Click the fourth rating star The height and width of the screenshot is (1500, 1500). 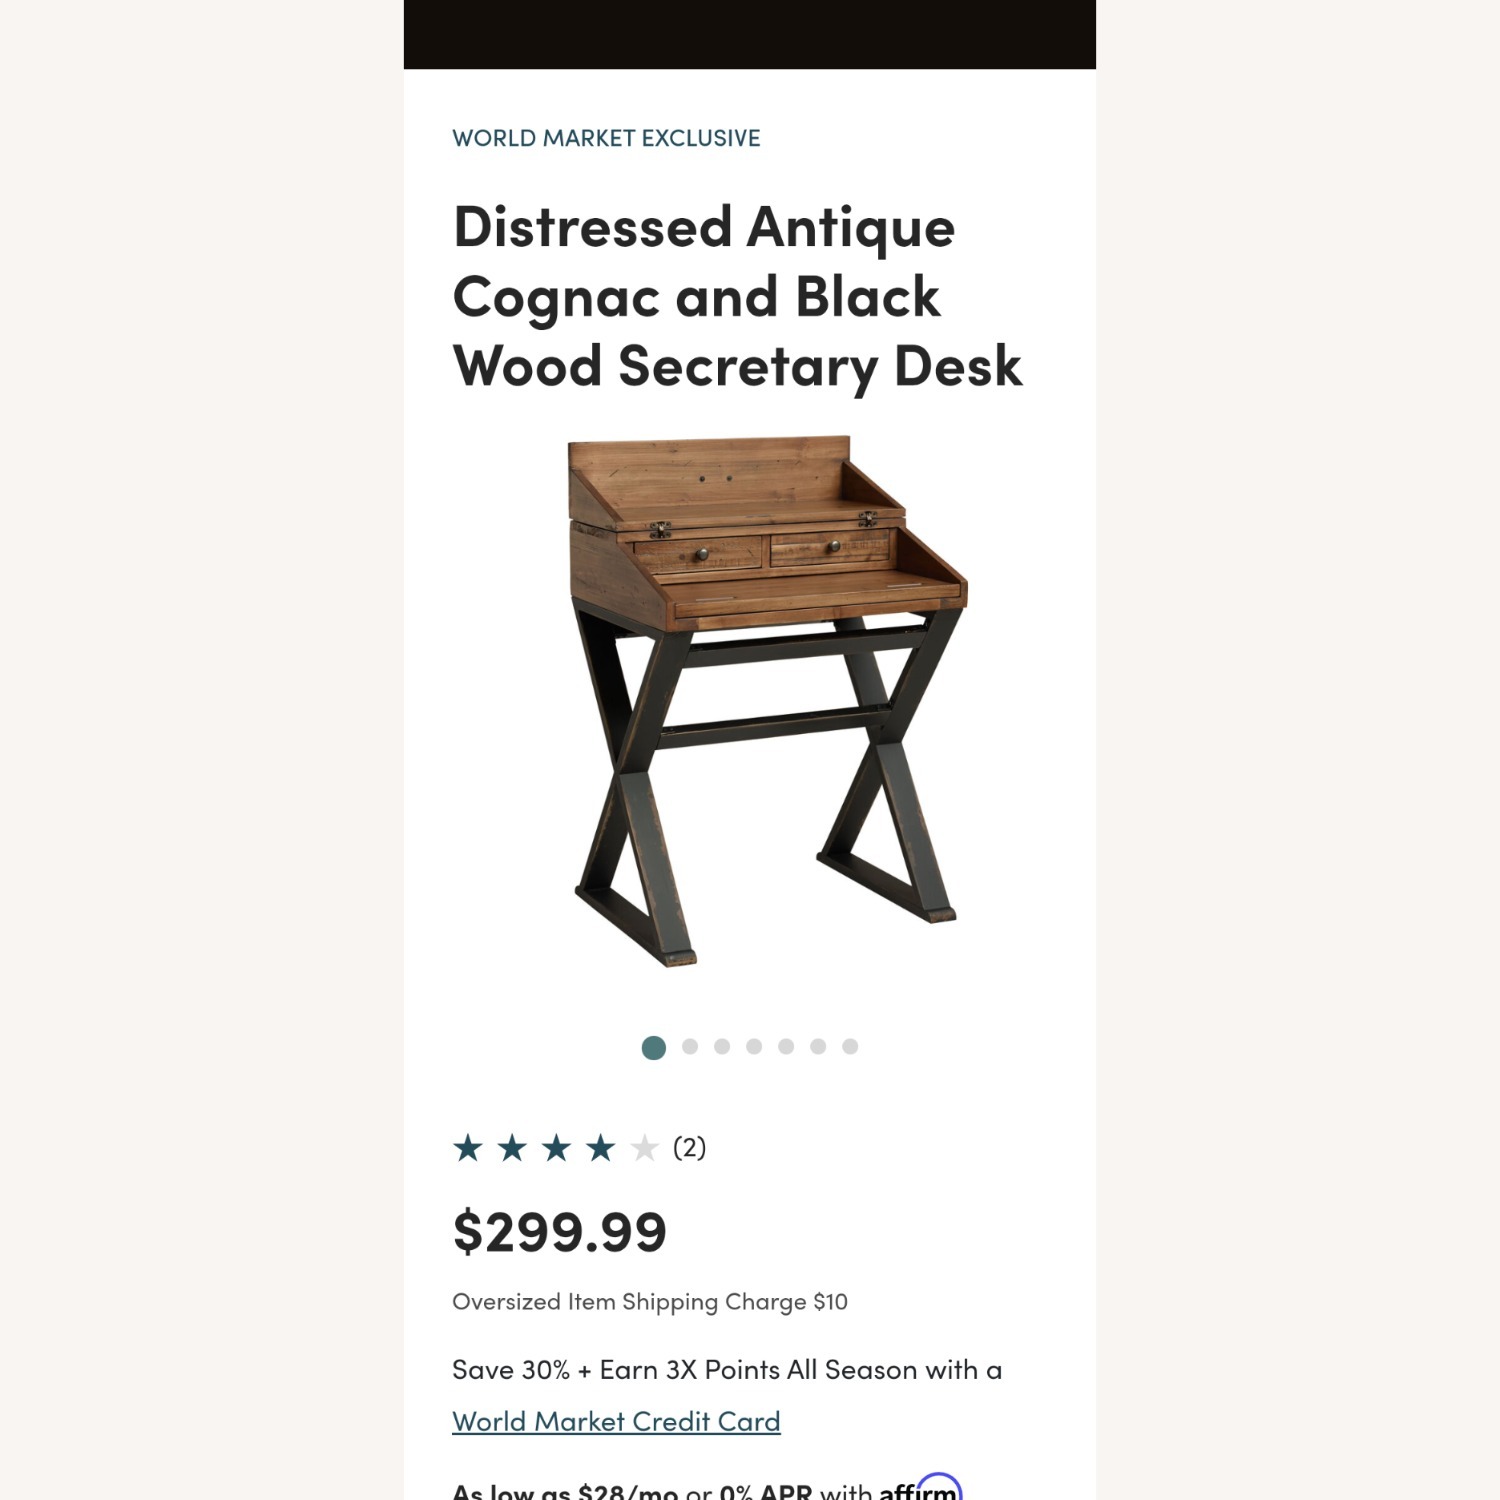point(601,1148)
